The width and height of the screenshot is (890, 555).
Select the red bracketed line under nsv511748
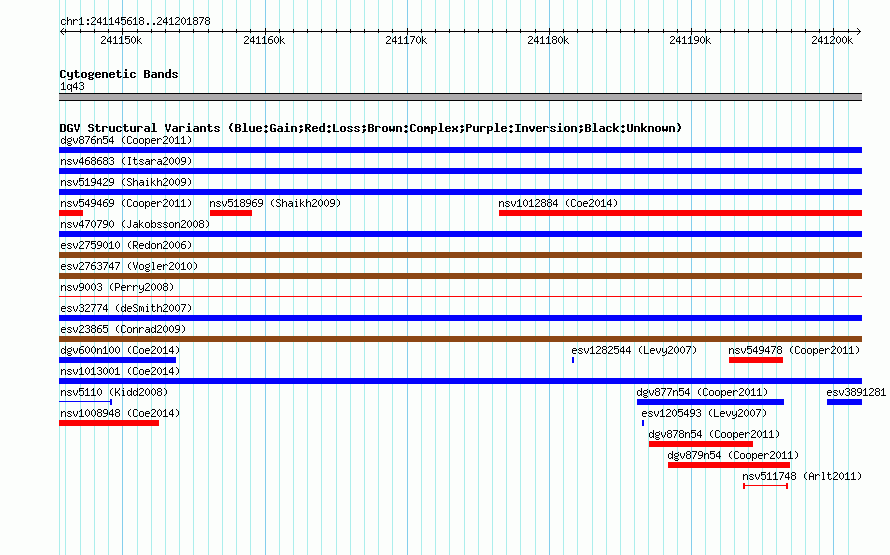pyautogui.click(x=766, y=486)
